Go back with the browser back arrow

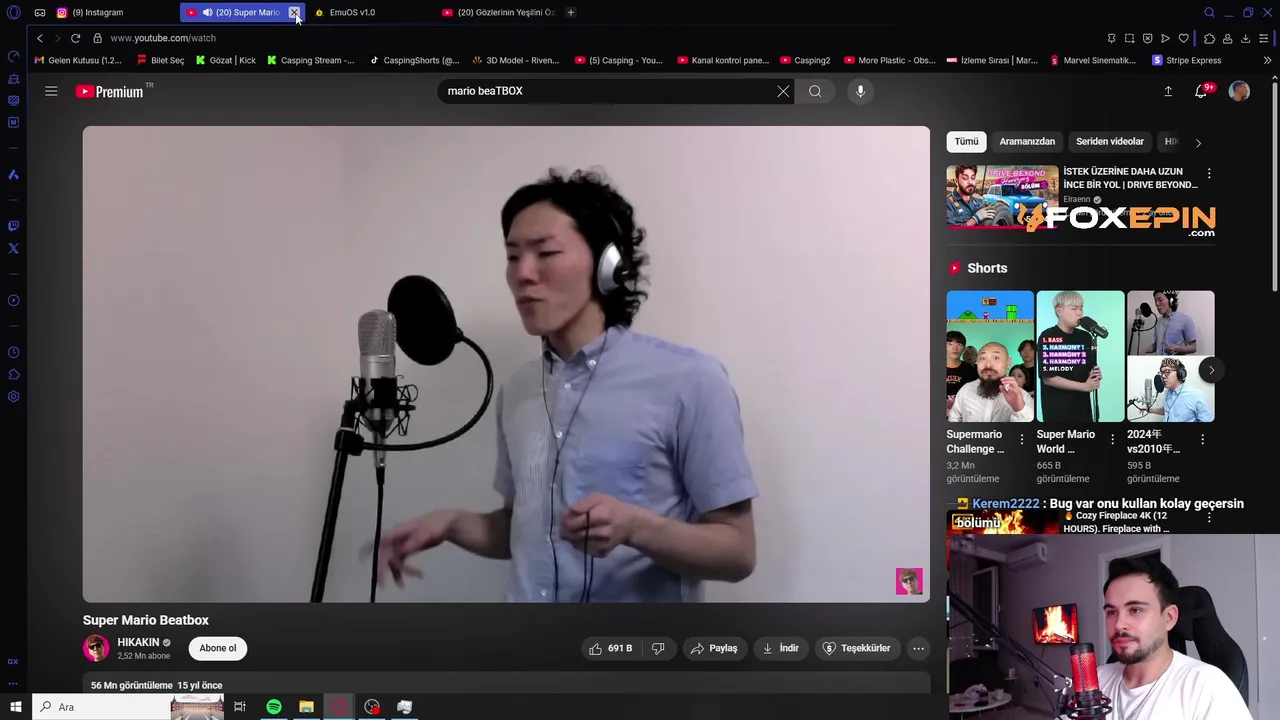click(40, 38)
